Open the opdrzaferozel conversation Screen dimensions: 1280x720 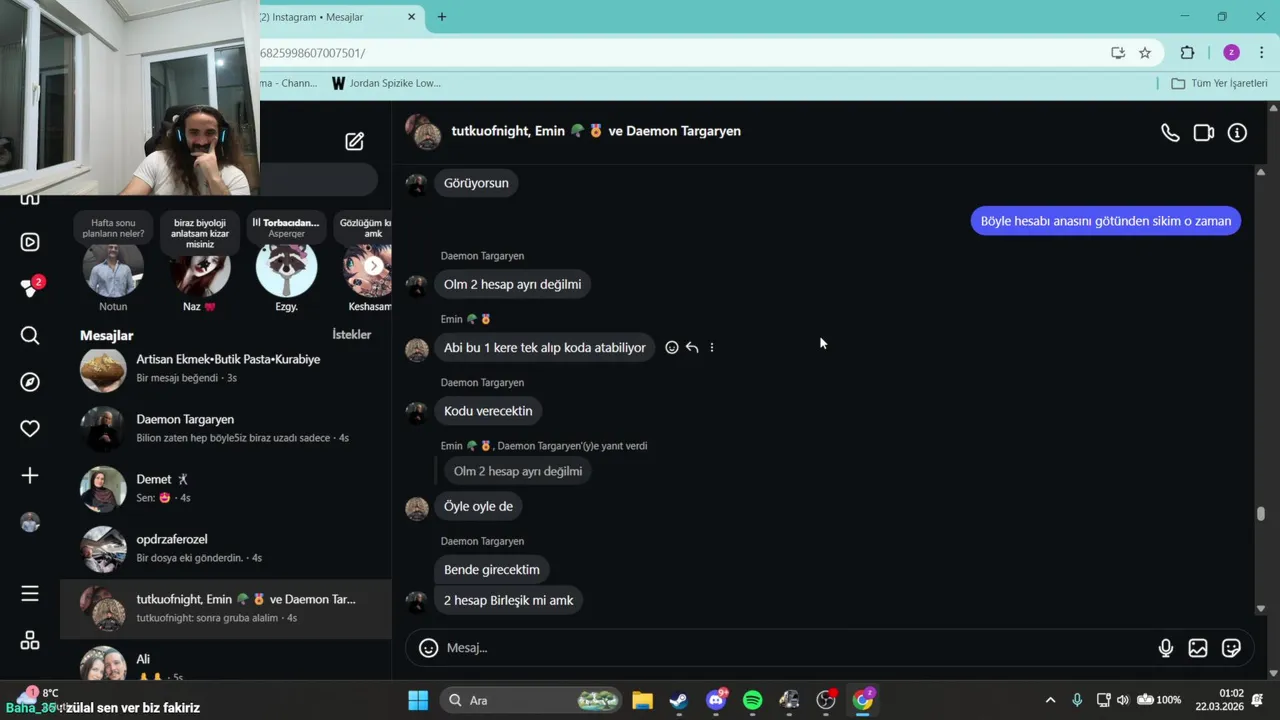(226, 548)
